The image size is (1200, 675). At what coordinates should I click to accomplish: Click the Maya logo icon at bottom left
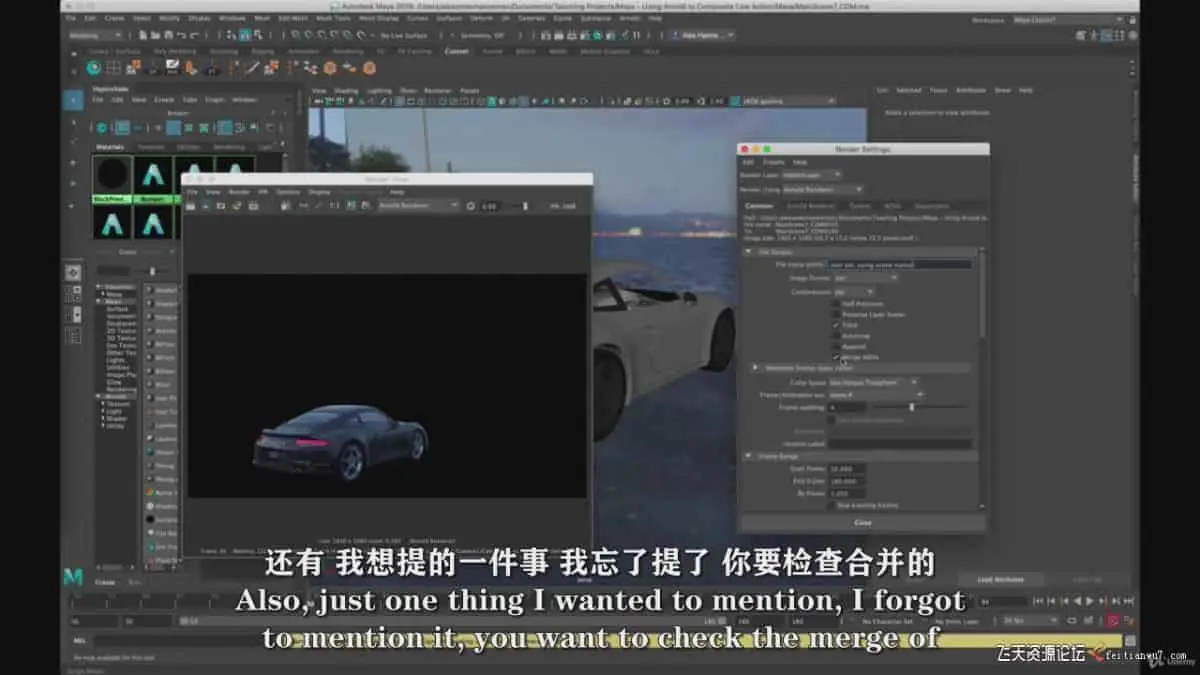coord(73,577)
